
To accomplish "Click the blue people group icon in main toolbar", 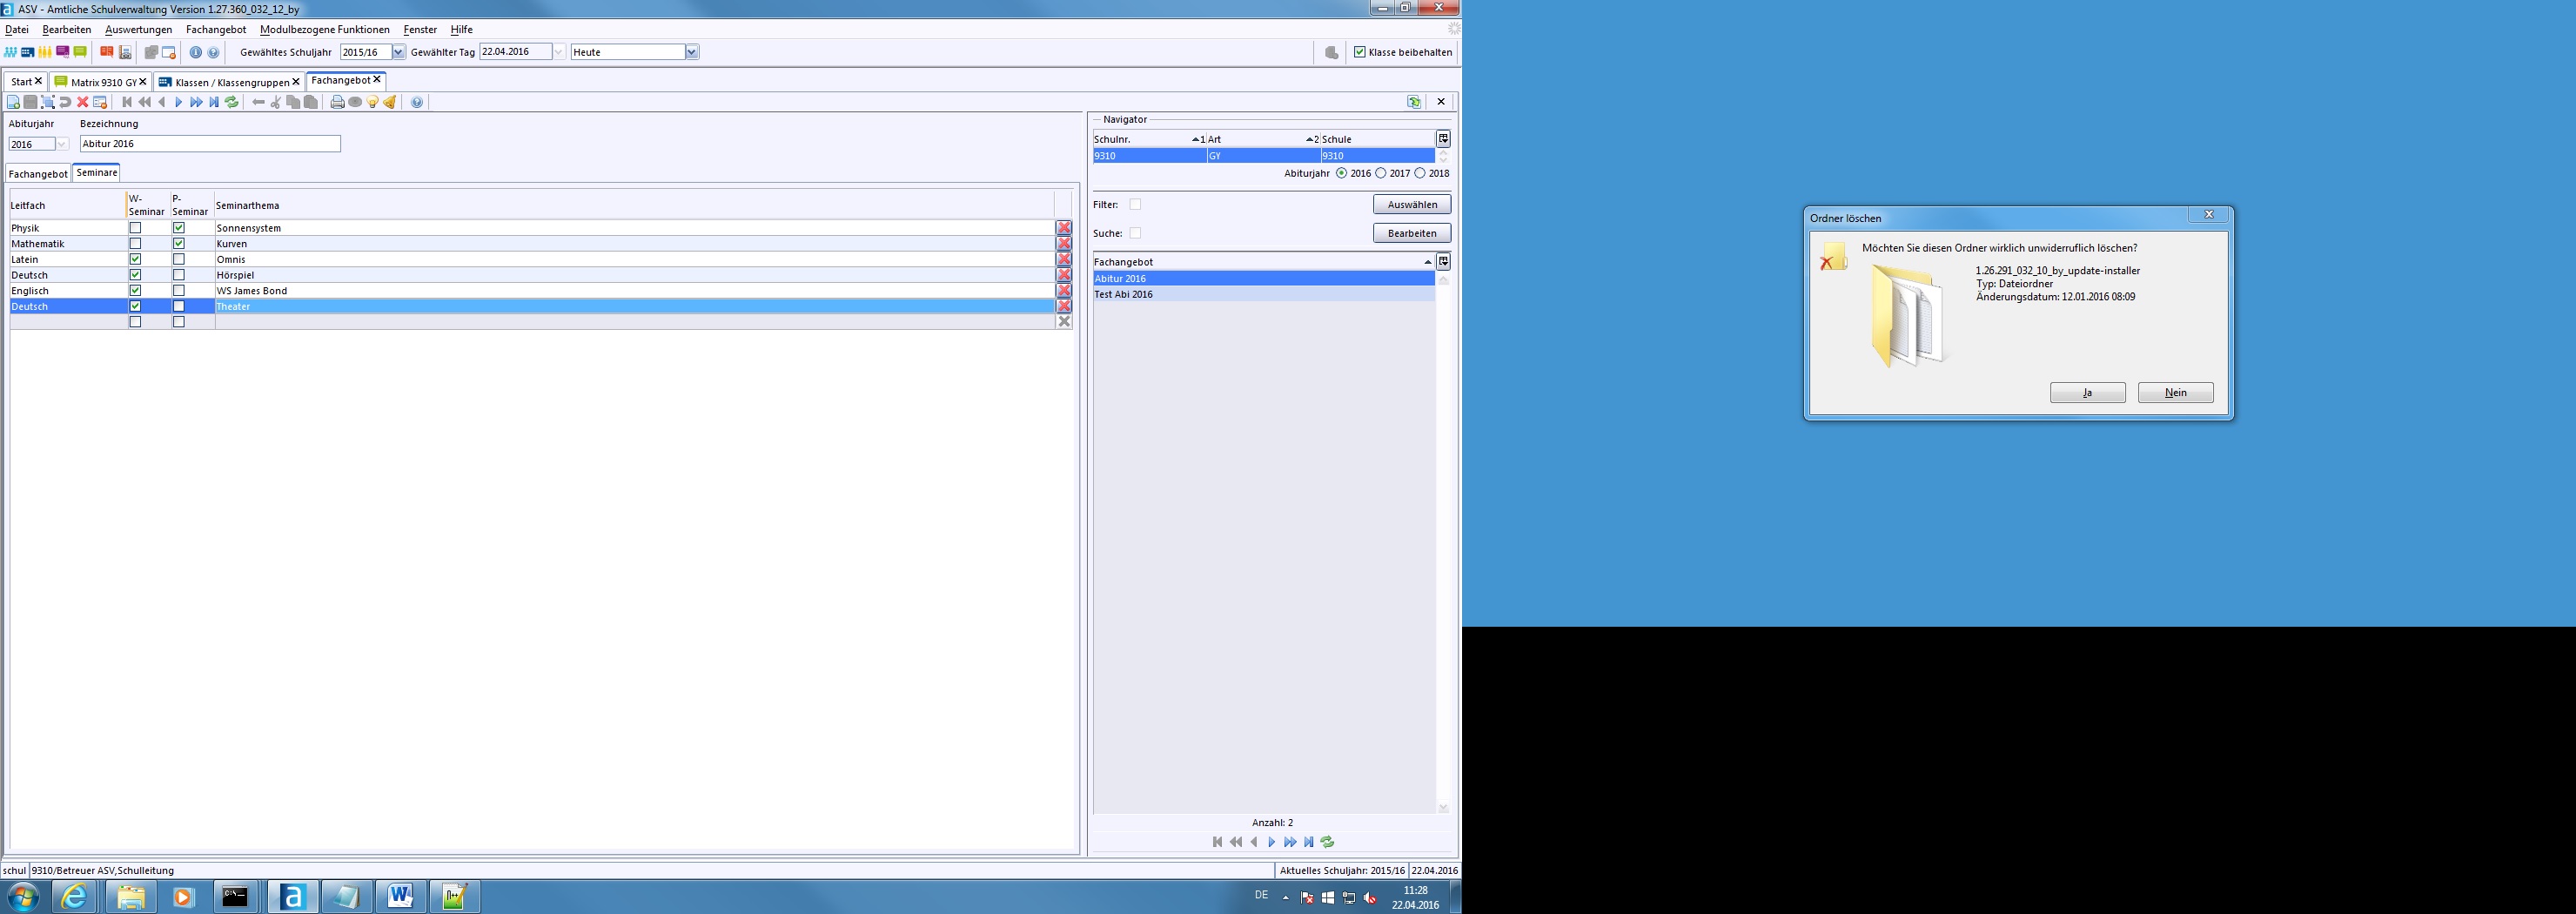I will coord(10,52).
